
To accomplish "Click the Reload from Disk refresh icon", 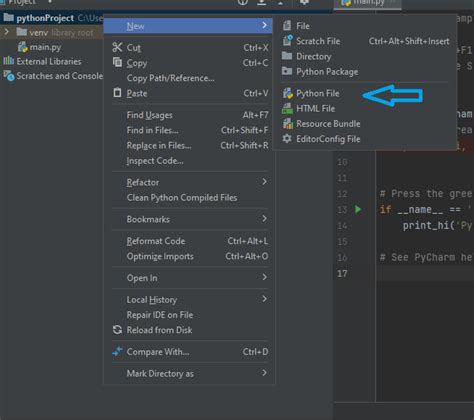I will [x=117, y=330].
